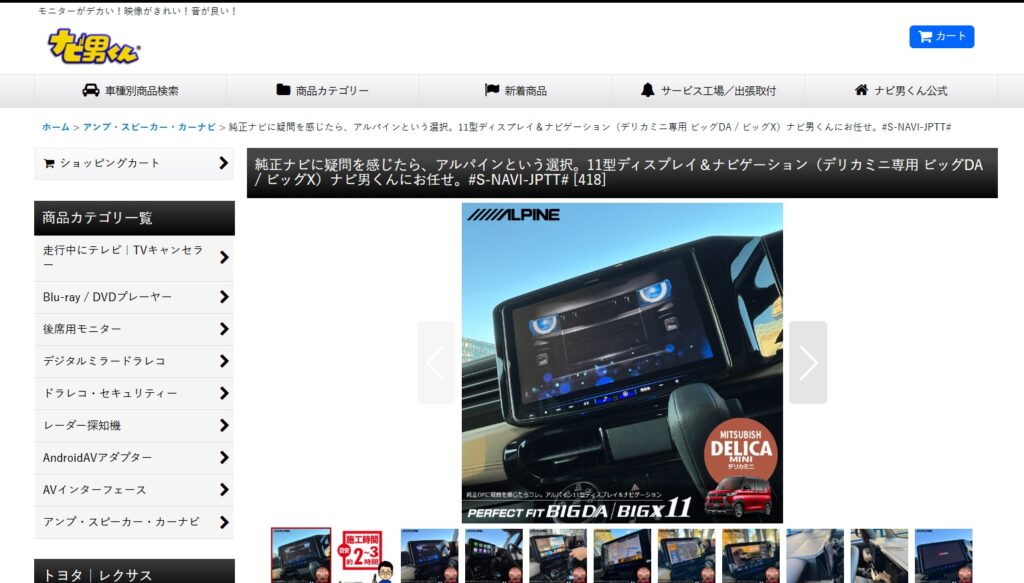Select 後席用モニター category
This screenshot has width=1024, height=583.
coord(134,329)
